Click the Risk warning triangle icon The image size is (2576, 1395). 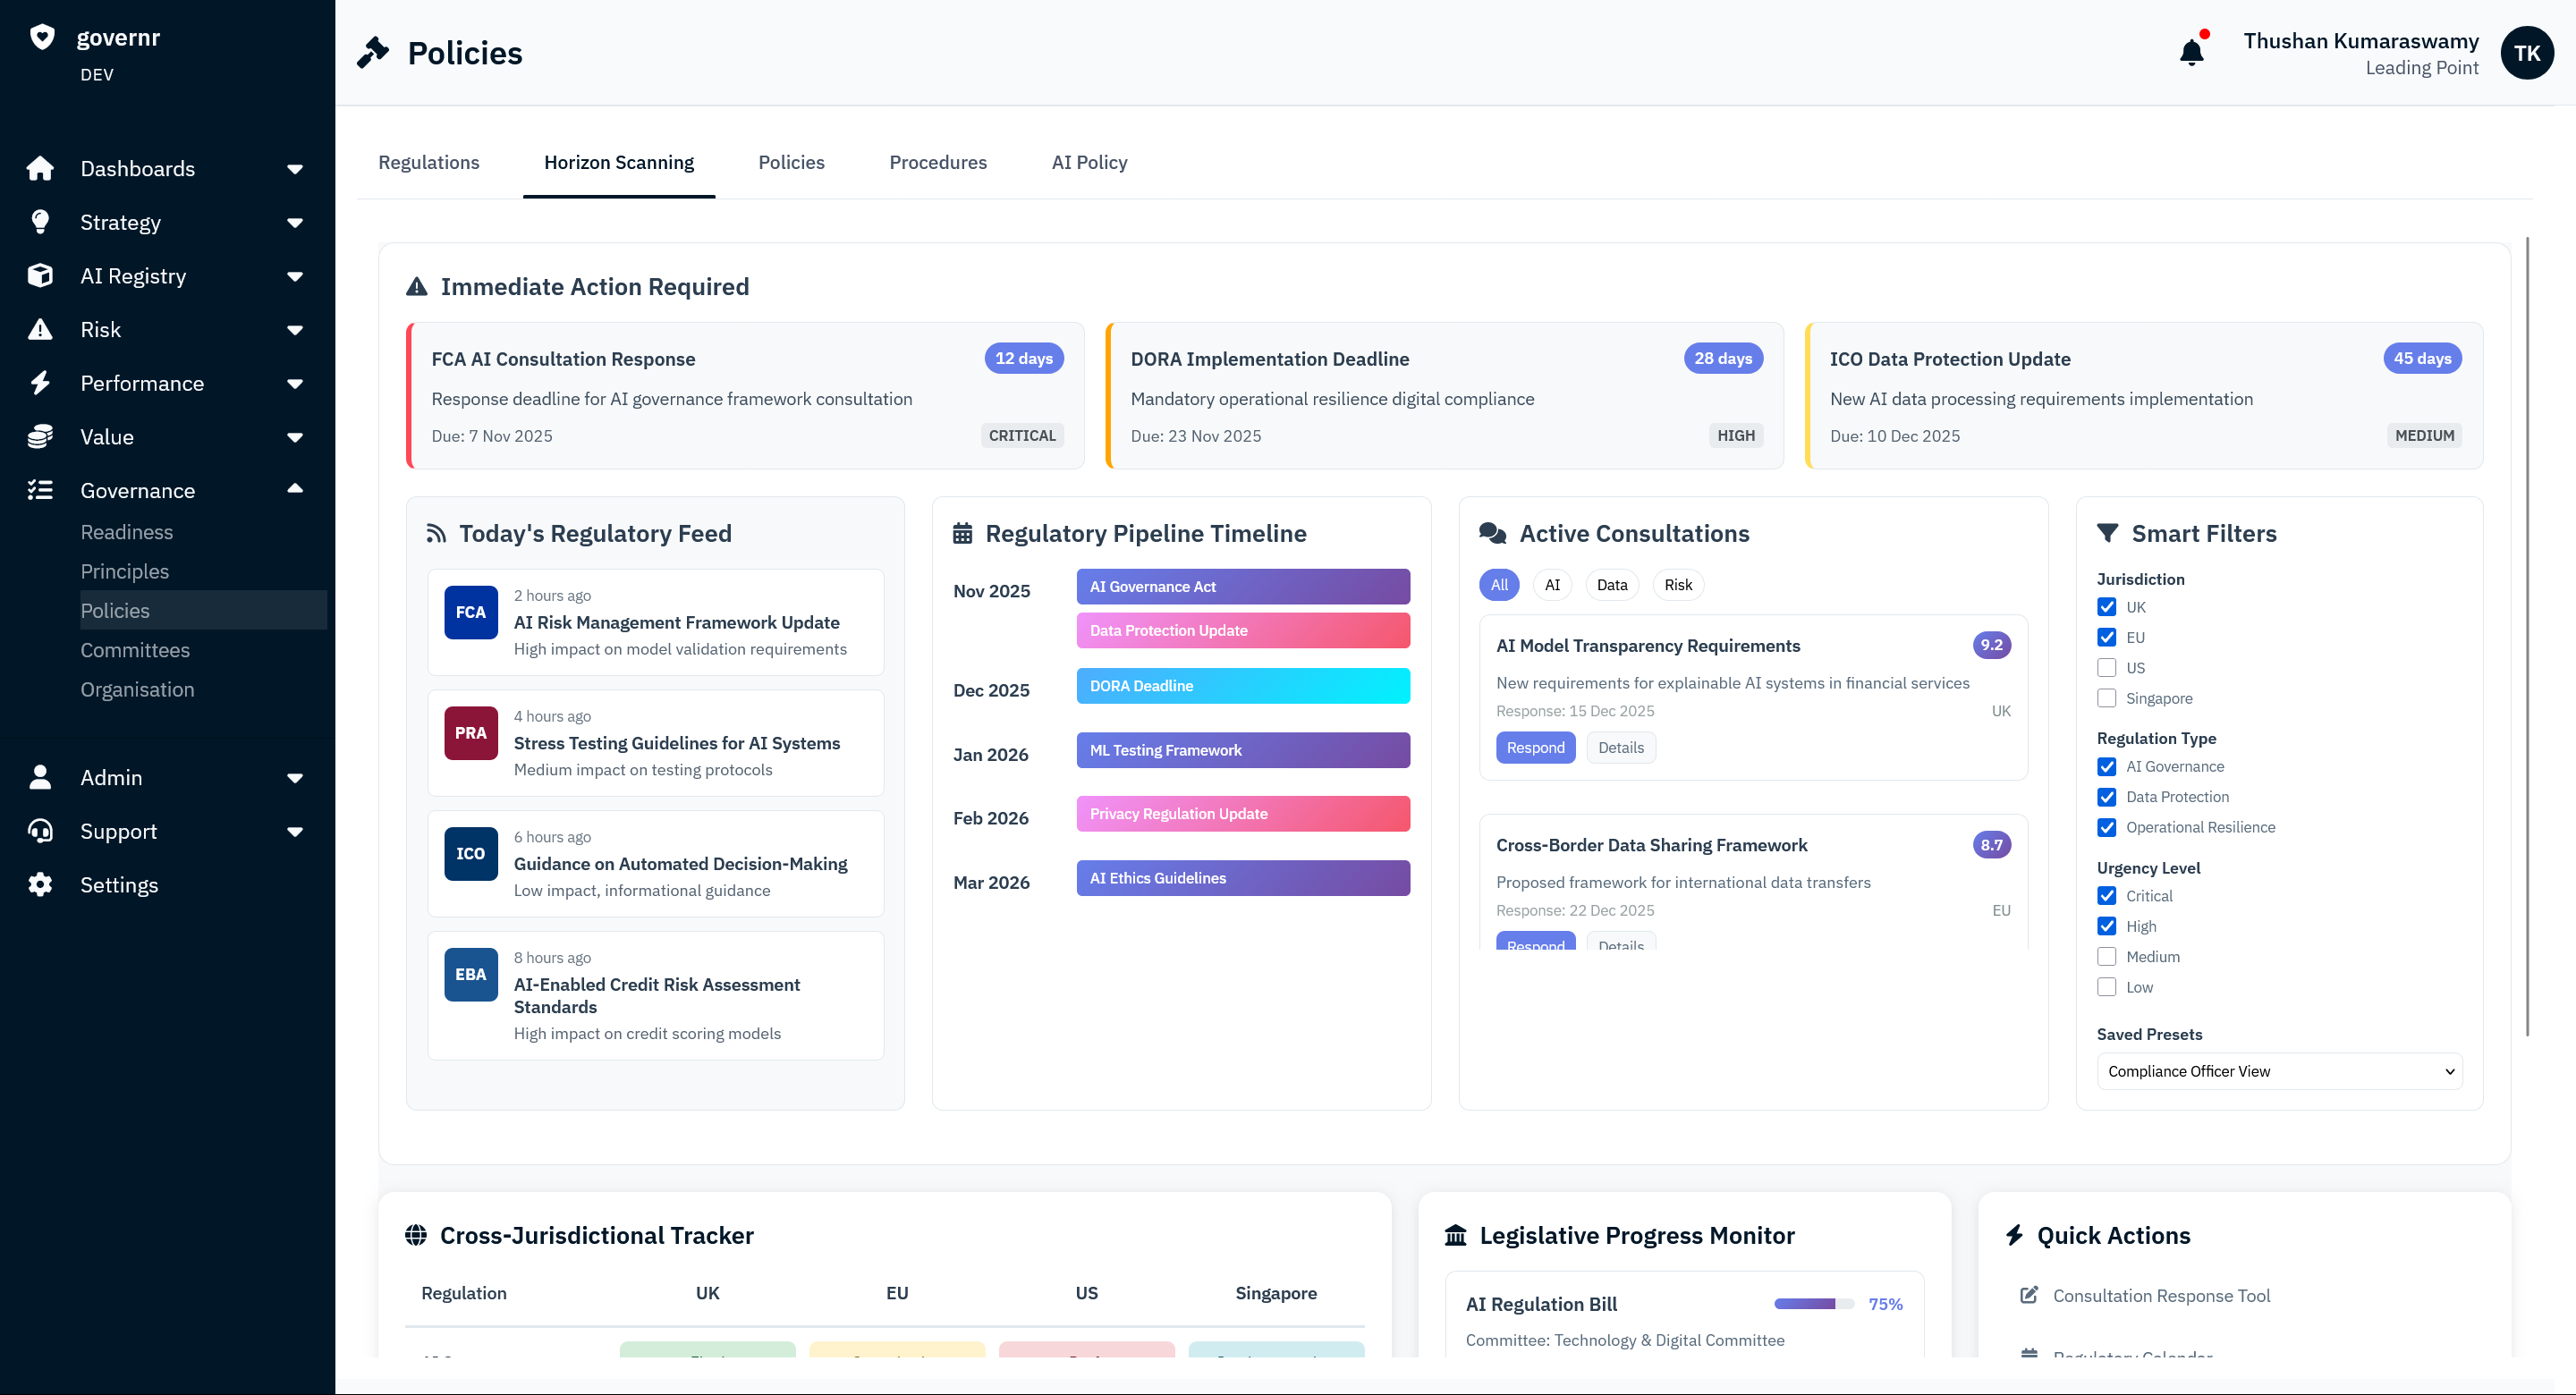point(40,329)
